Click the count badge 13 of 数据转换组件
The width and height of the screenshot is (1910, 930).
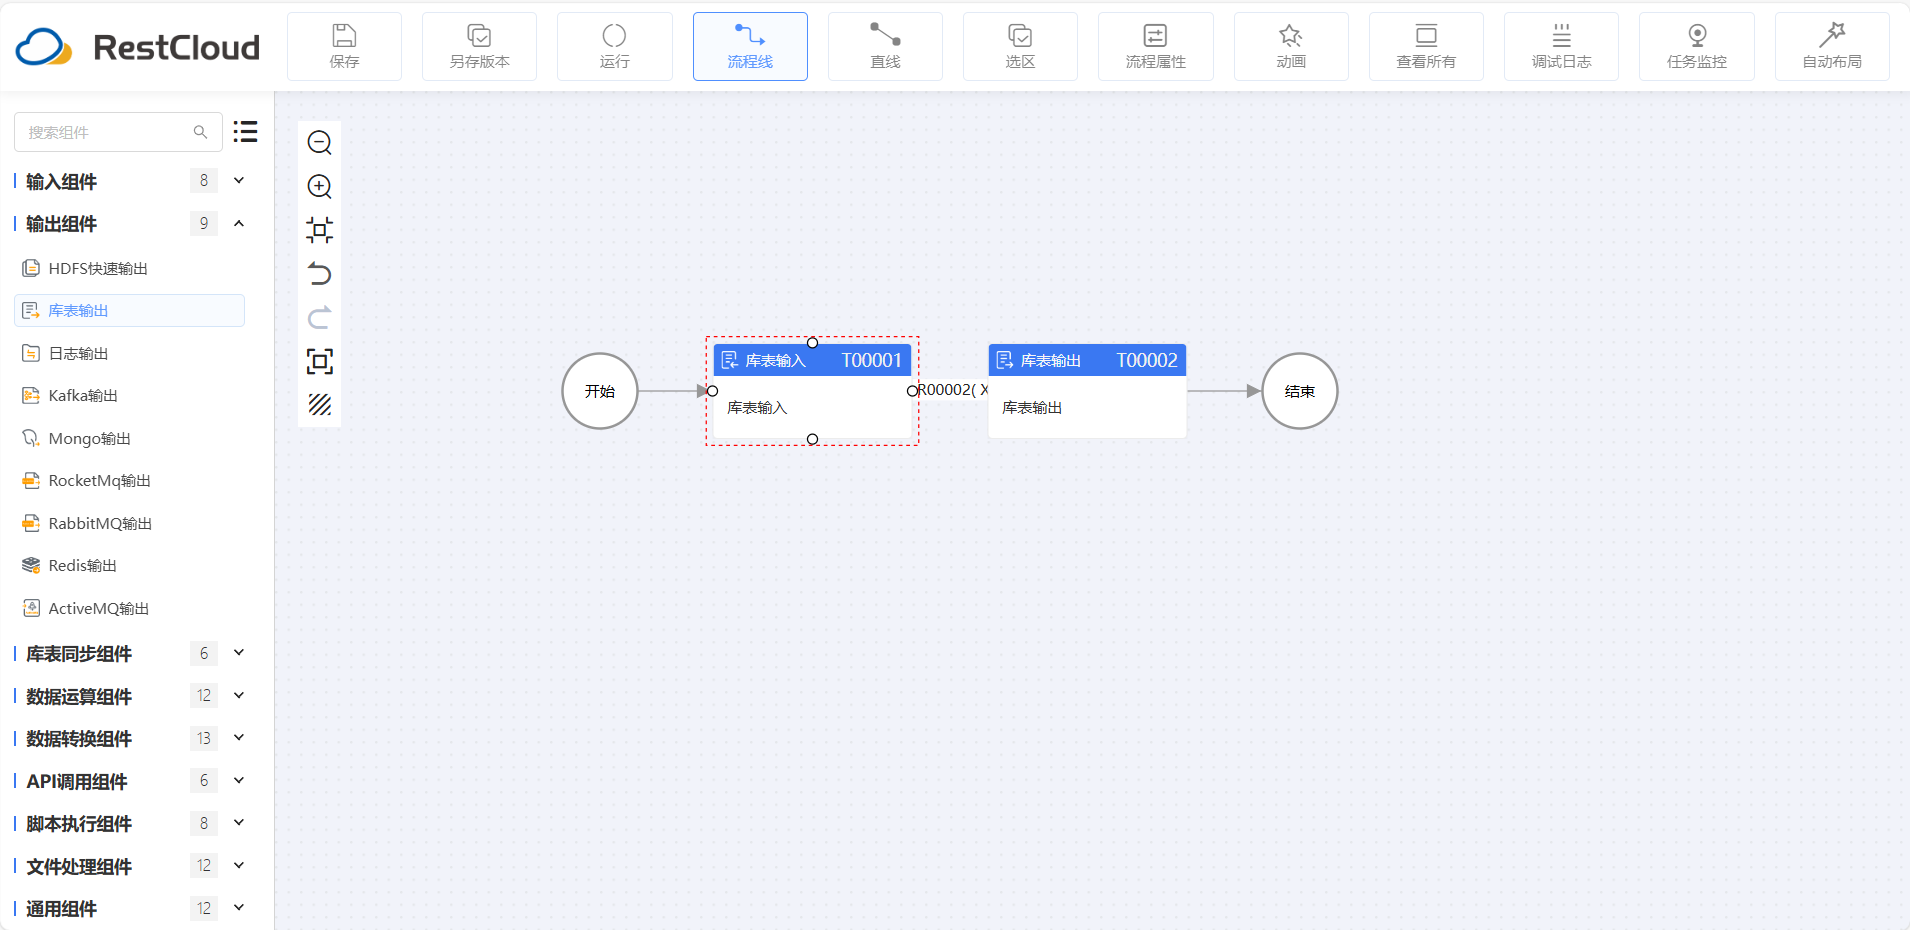204,738
